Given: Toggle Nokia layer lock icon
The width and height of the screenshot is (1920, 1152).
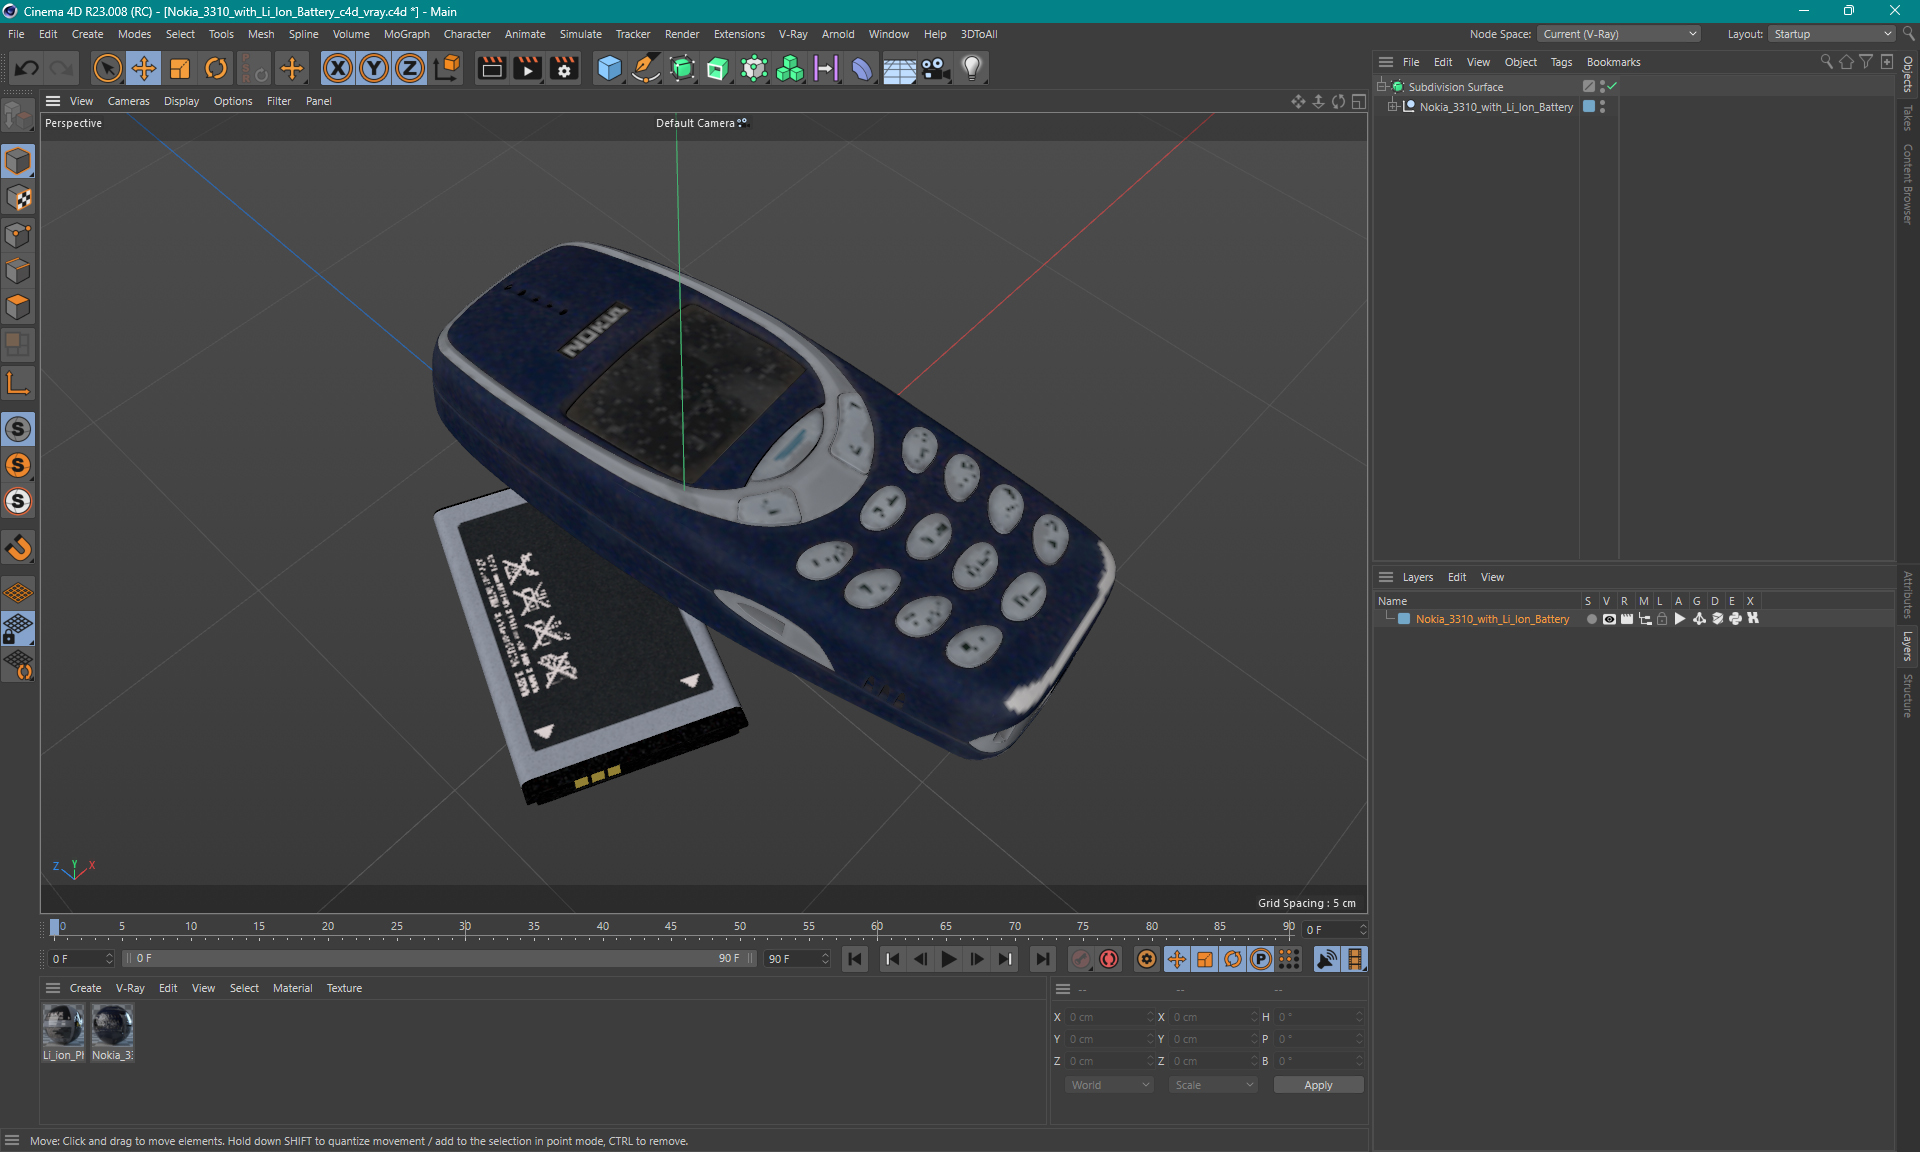Looking at the screenshot, I should click(x=1662, y=619).
